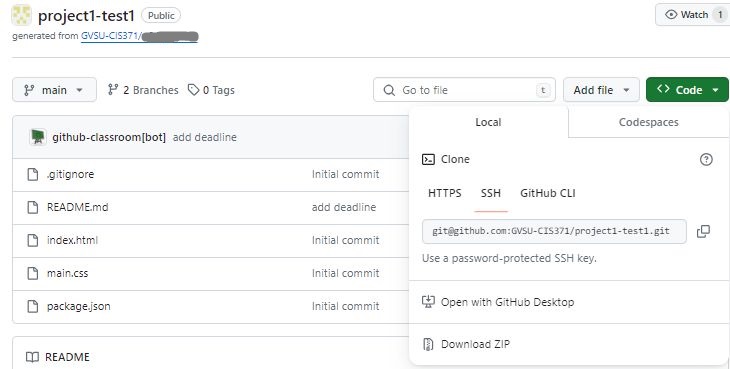Click the watcher count badge showing 1
The image size is (730, 369).
pos(720,15)
